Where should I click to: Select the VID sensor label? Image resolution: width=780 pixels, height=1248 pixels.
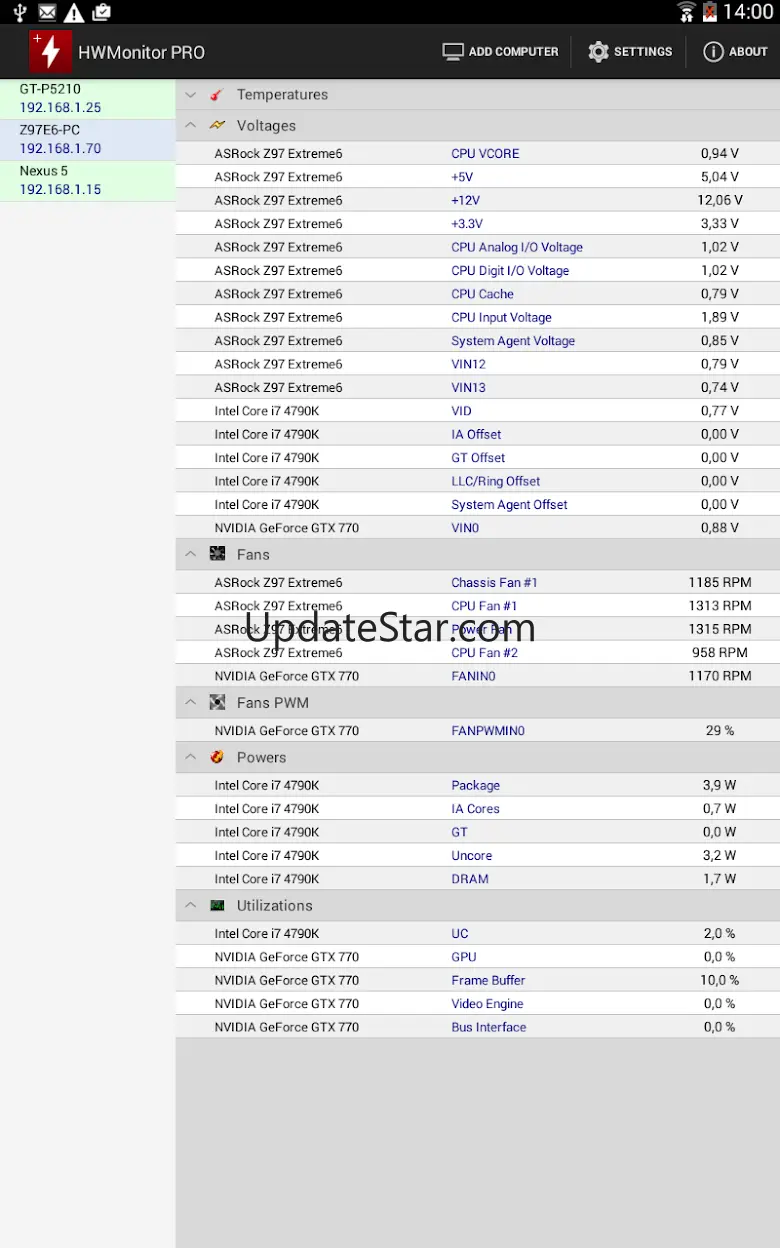(x=461, y=411)
